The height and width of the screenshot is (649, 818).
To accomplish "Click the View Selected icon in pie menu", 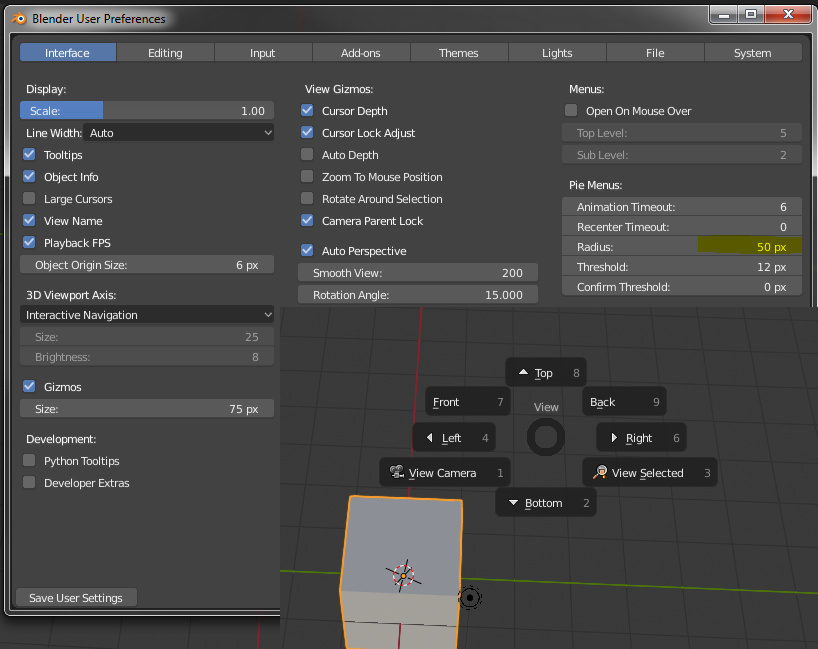I will tap(600, 472).
